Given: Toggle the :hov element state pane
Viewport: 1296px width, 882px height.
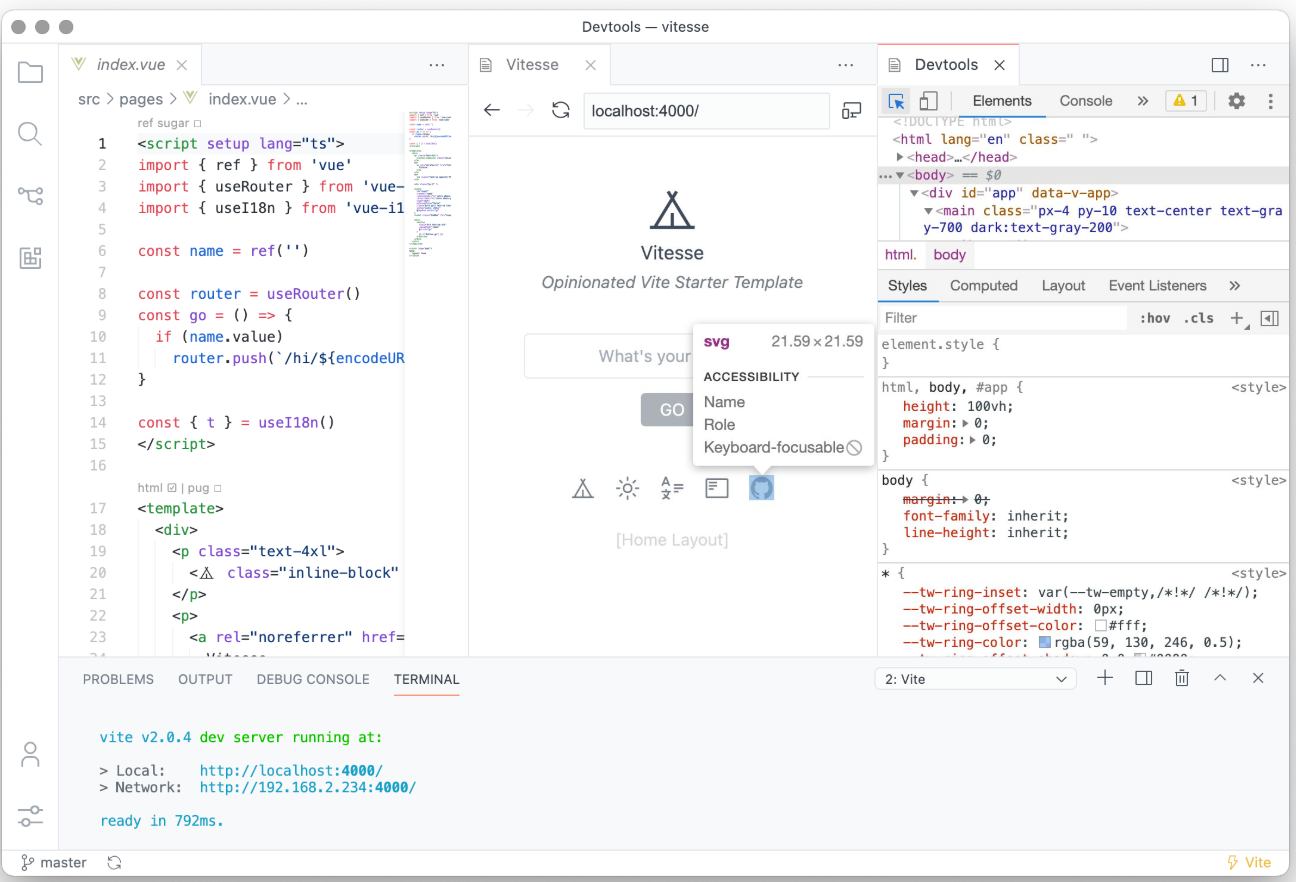Looking at the screenshot, I should tap(1155, 318).
